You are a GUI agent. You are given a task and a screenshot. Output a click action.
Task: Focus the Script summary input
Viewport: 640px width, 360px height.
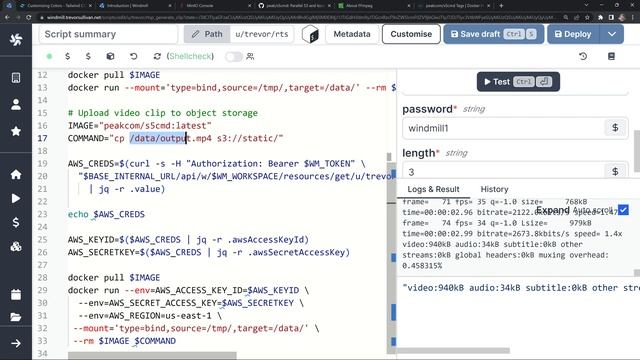[109, 34]
